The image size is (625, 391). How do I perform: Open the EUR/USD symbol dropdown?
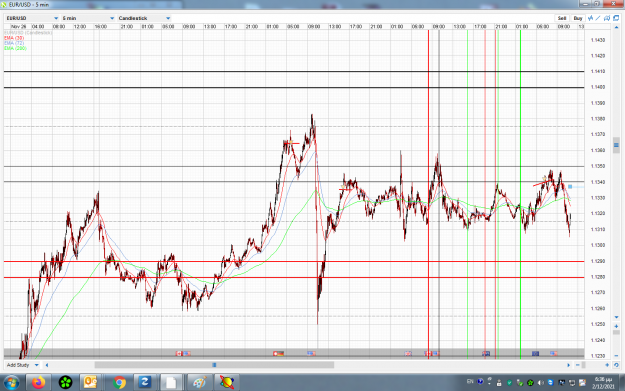pos(32,18)
